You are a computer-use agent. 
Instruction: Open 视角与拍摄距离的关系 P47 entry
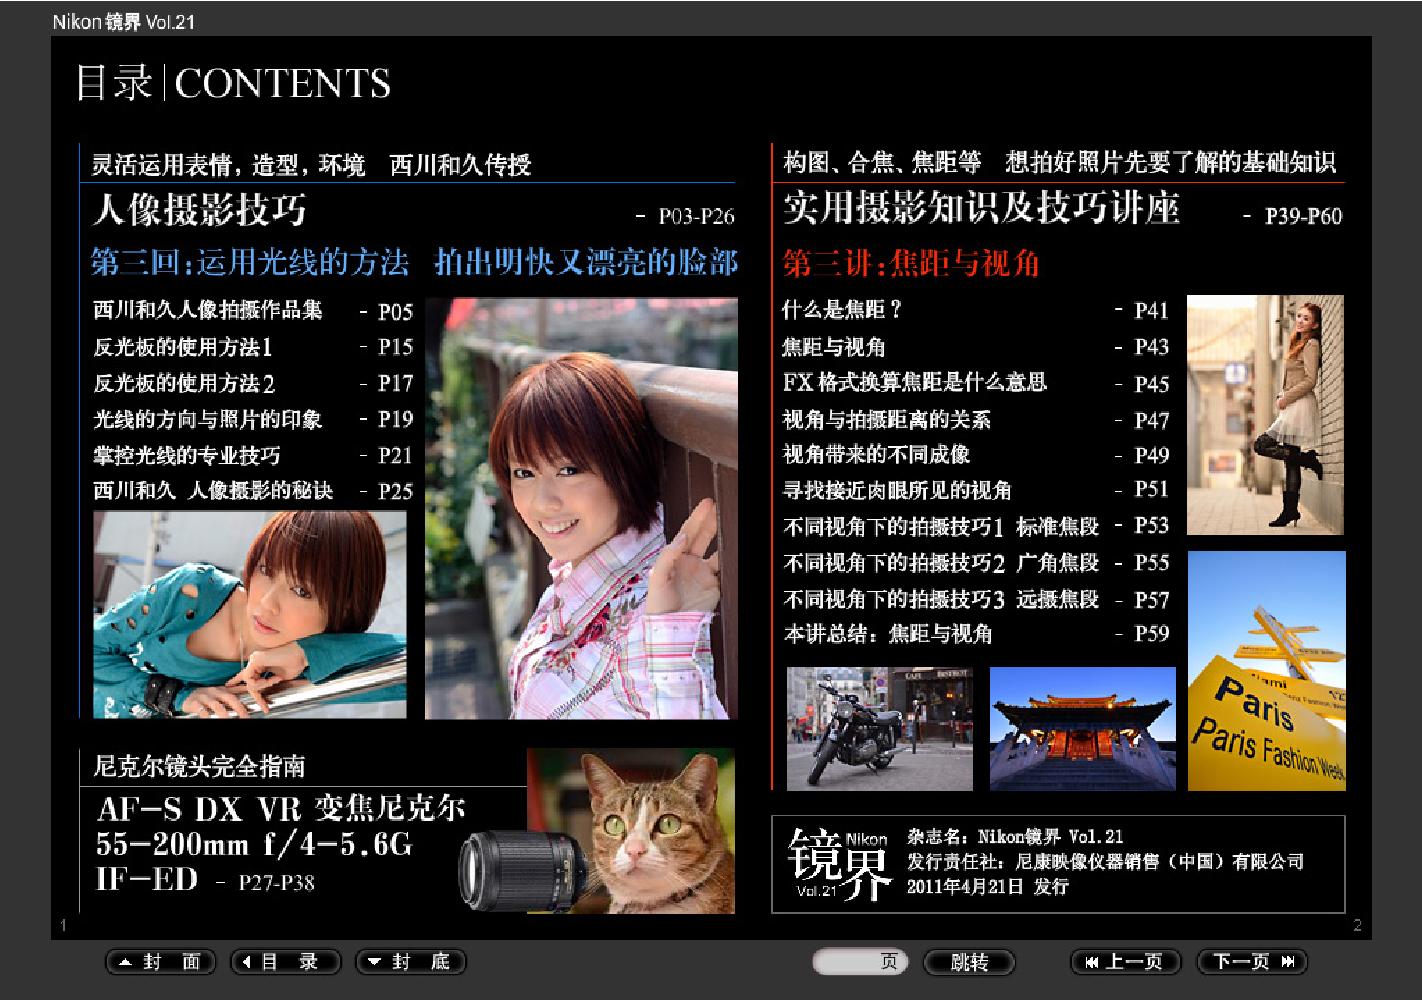click(x=975, y=420)
